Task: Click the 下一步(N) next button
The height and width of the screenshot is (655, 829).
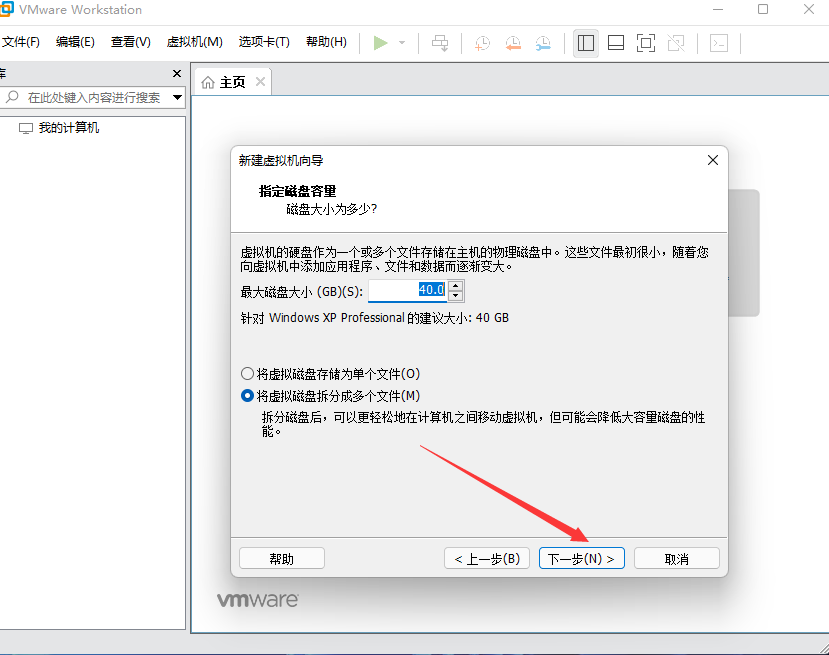Action: click(x=582, y=559)
